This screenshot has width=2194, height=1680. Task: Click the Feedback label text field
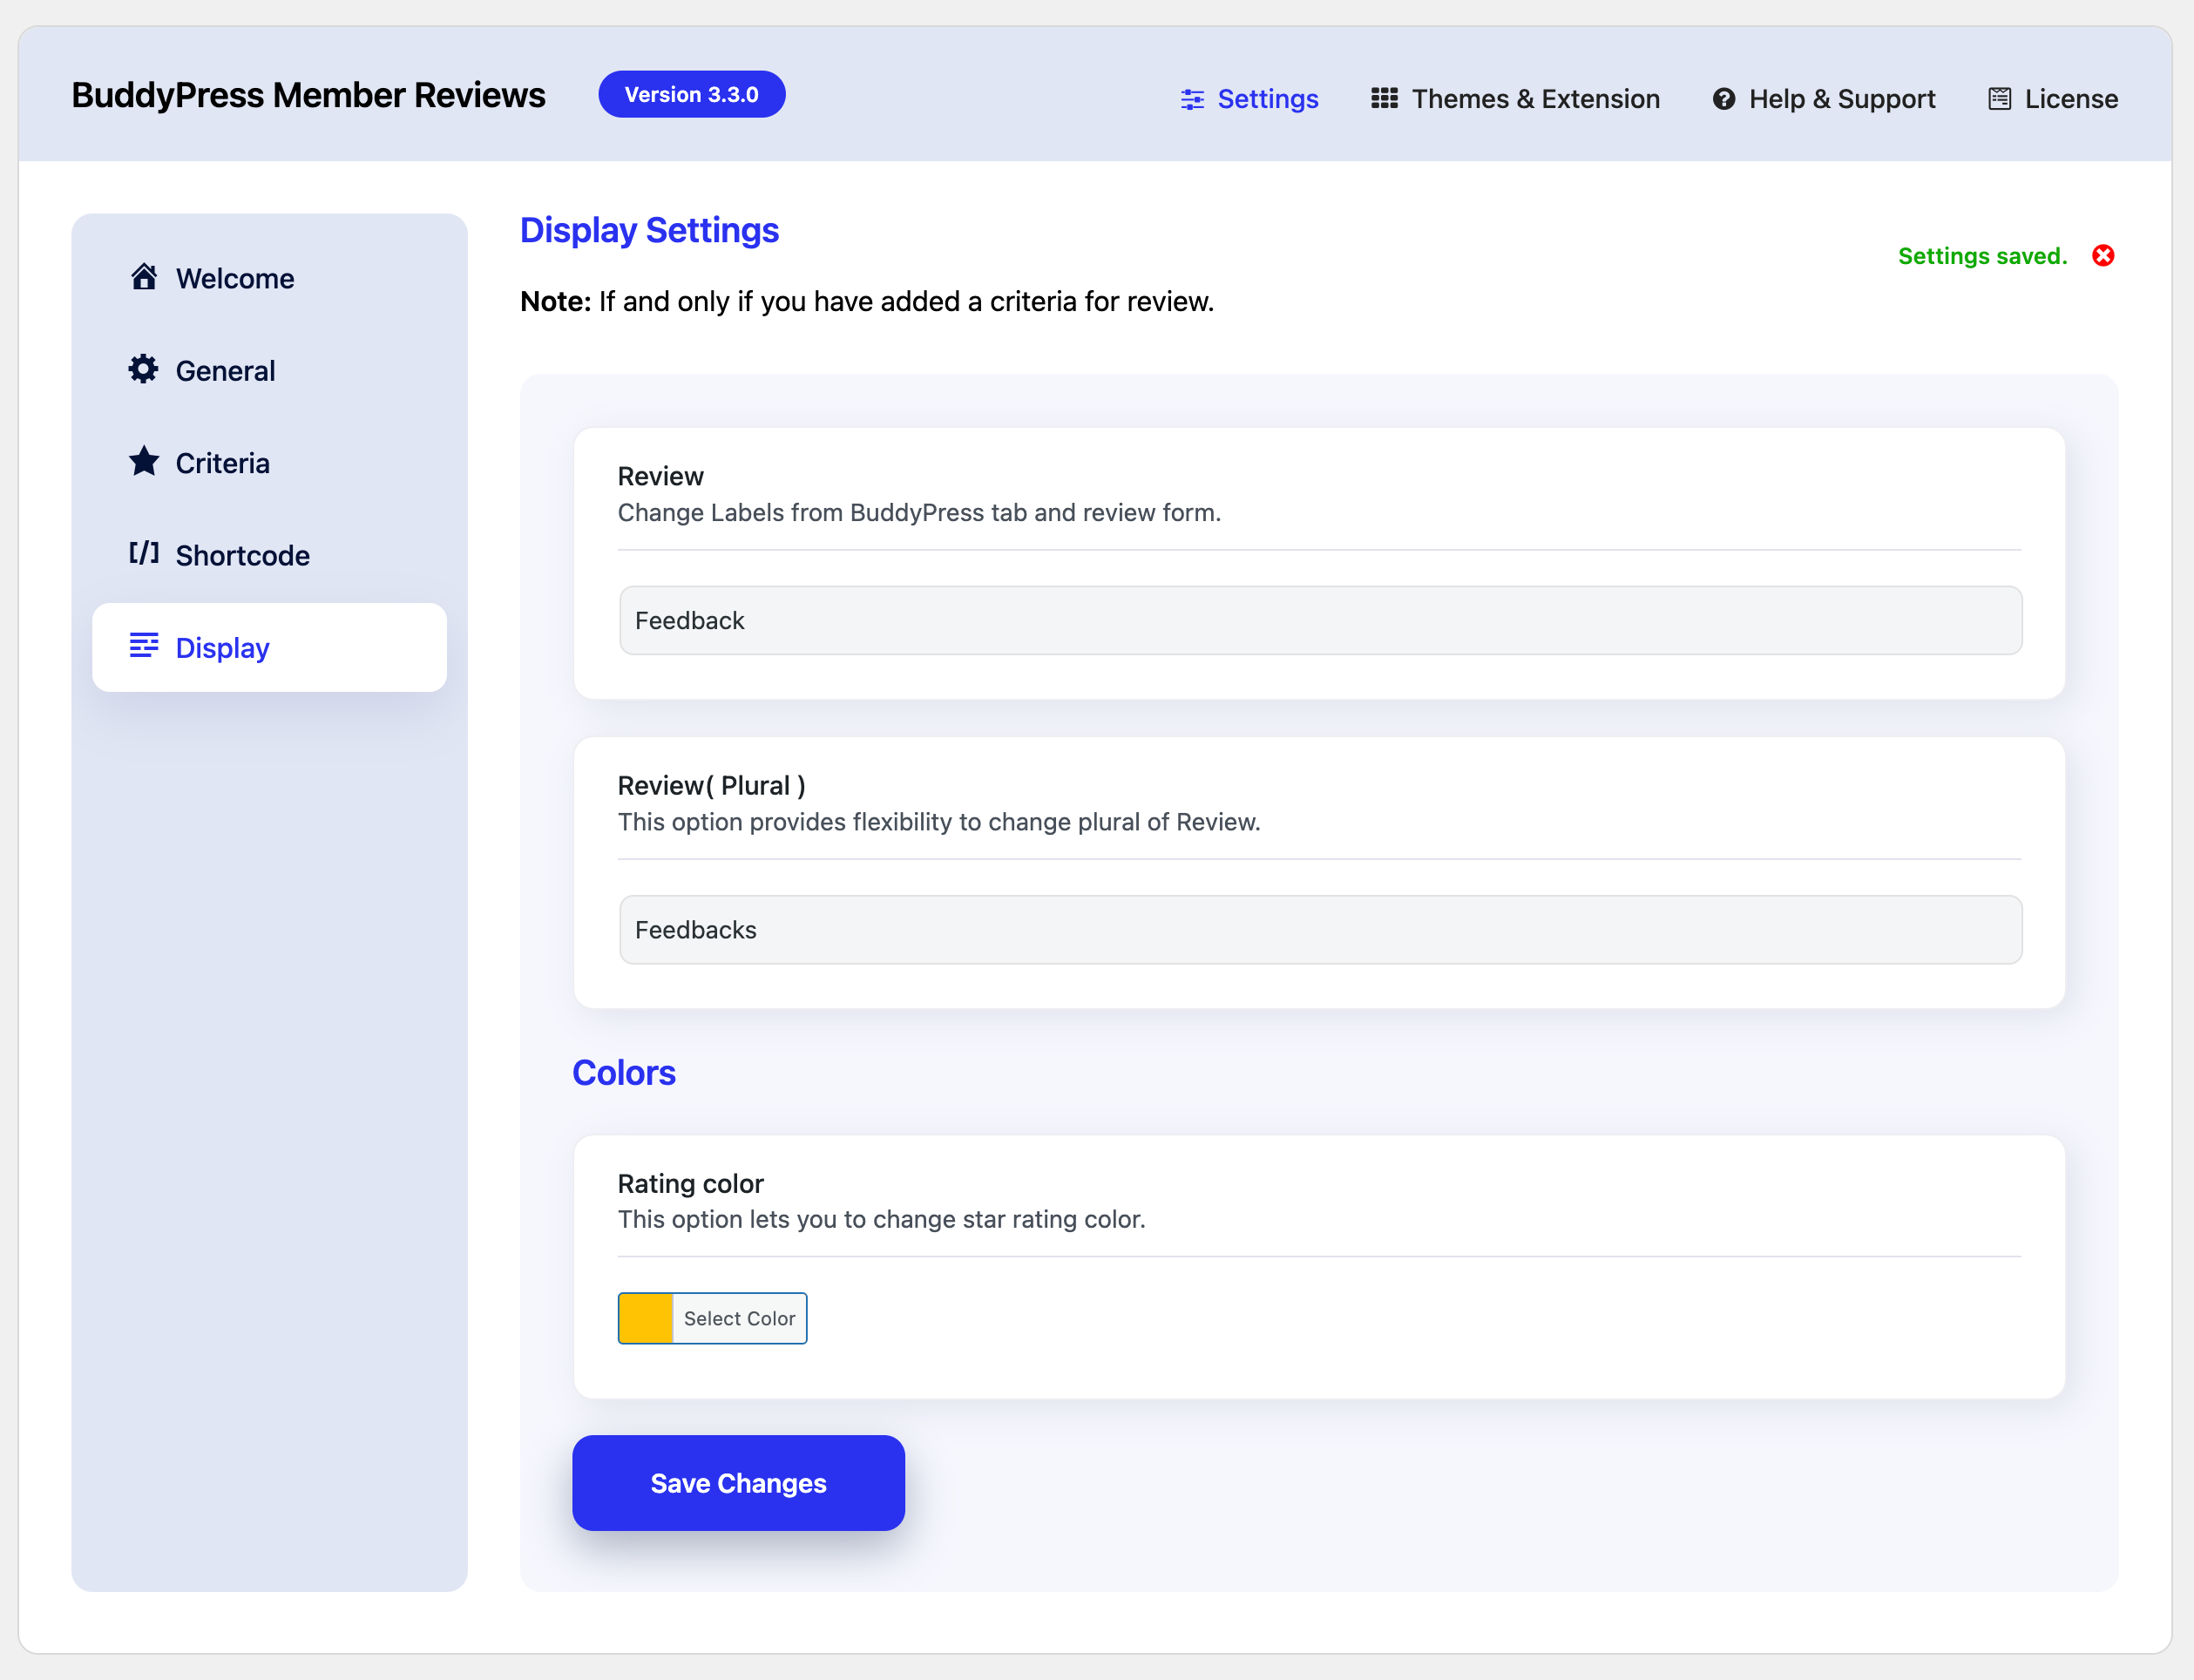1320,620
